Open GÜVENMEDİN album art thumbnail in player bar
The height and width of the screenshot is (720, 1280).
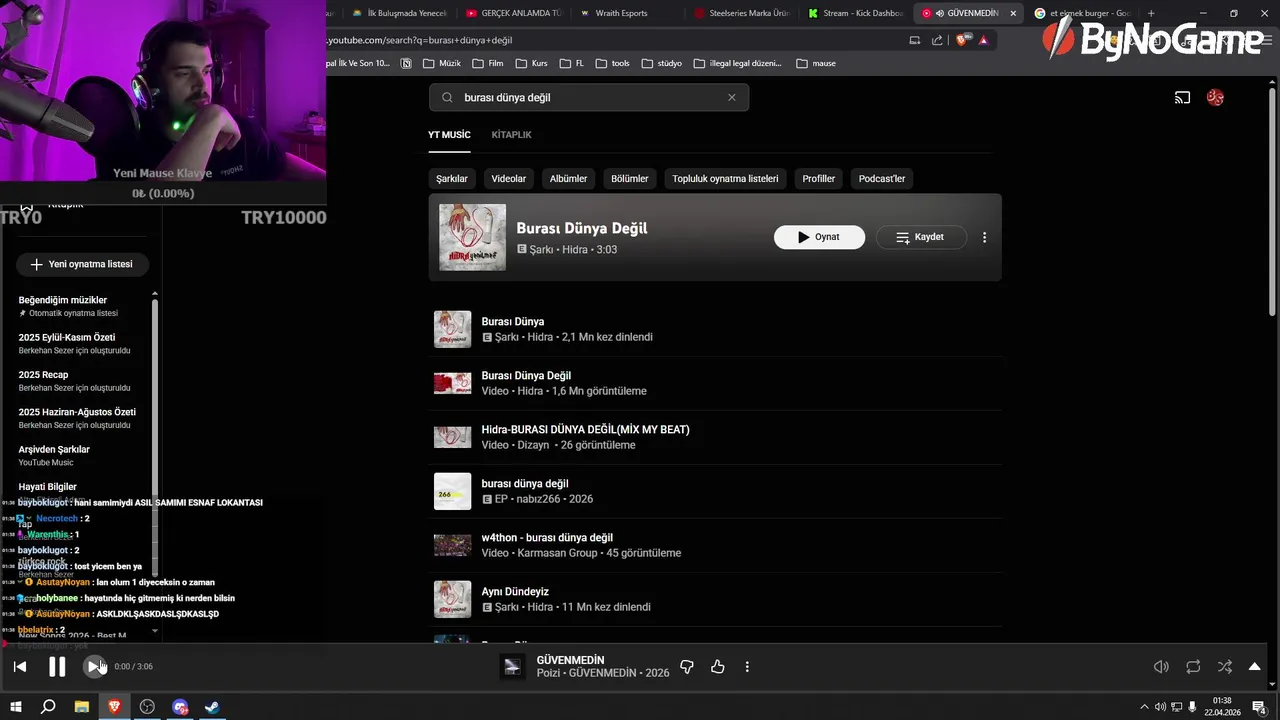pos(512,667)
